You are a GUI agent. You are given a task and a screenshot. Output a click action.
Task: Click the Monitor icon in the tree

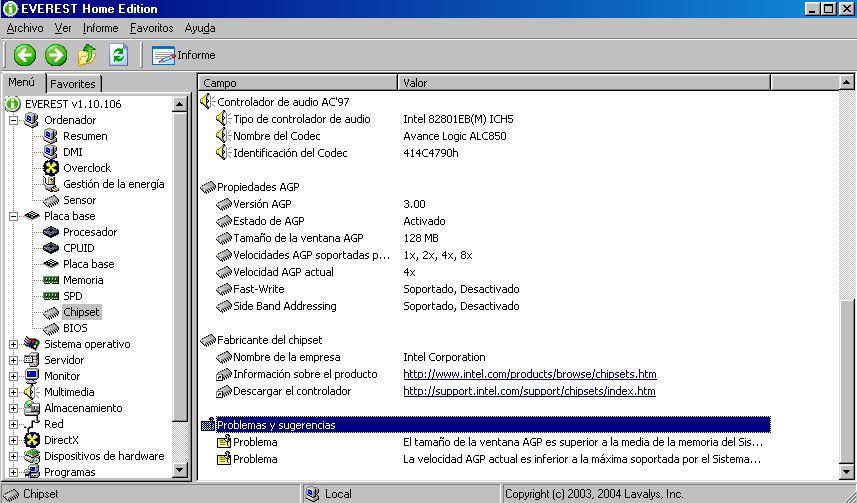[32, 376]
